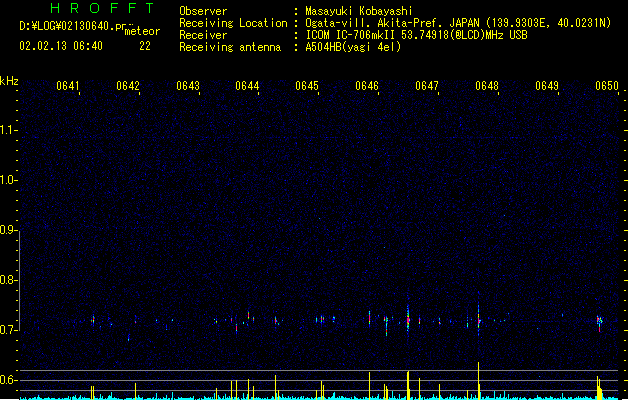The image size is (629, 400).
Task: Click the 0.6 kHz frequency label
Action: [x=8, y=380]
